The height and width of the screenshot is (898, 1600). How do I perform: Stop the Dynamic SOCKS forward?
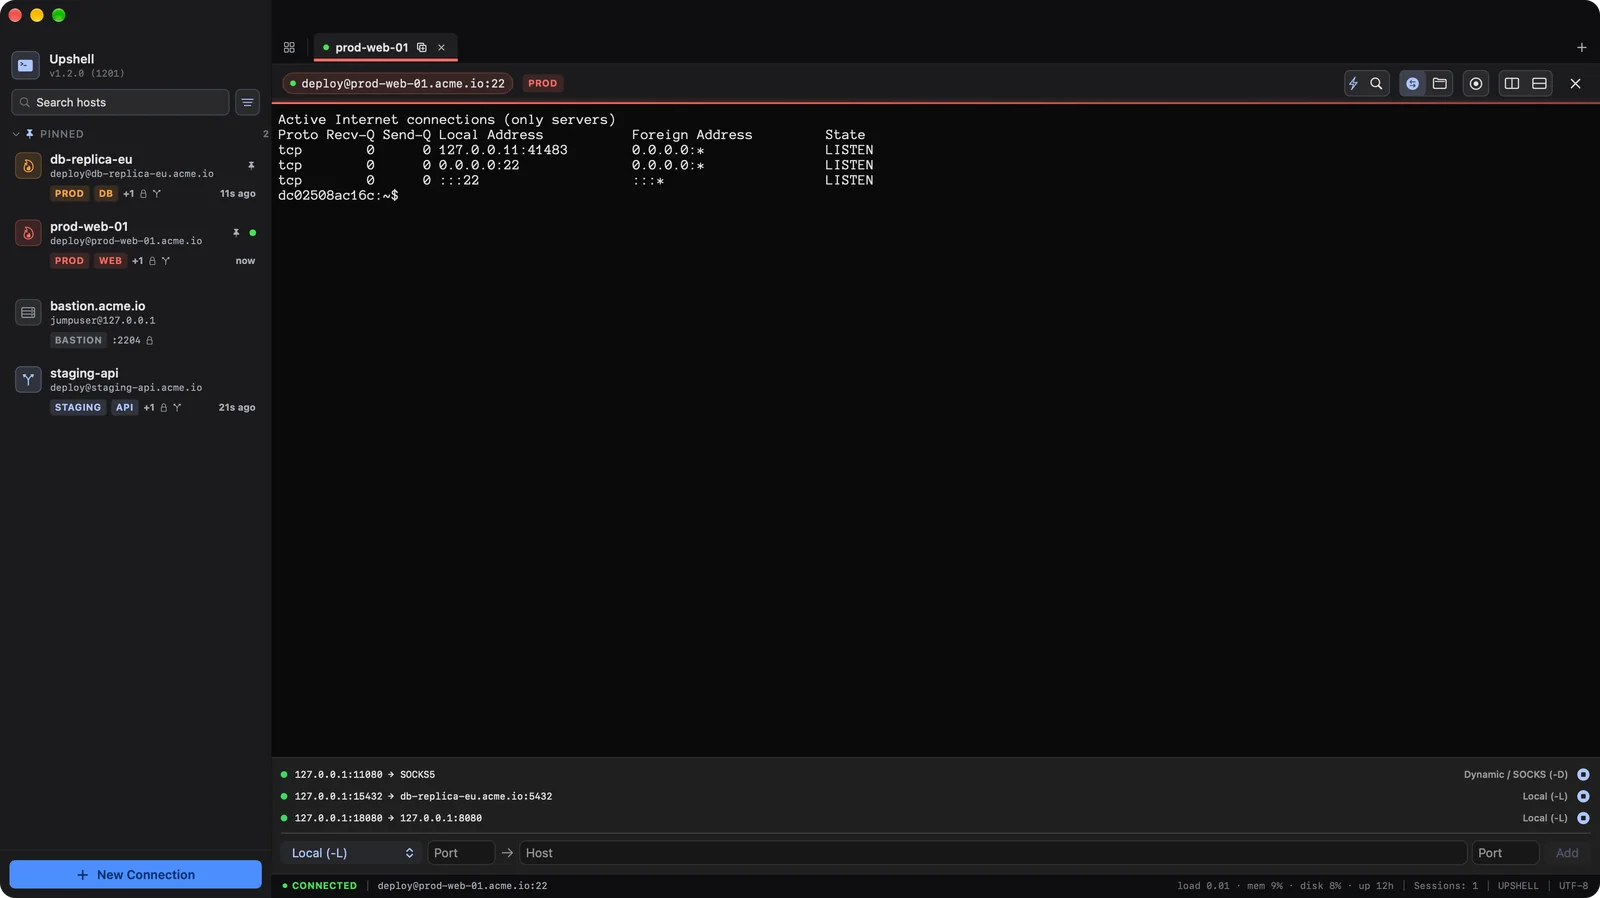coord(1583,775)
